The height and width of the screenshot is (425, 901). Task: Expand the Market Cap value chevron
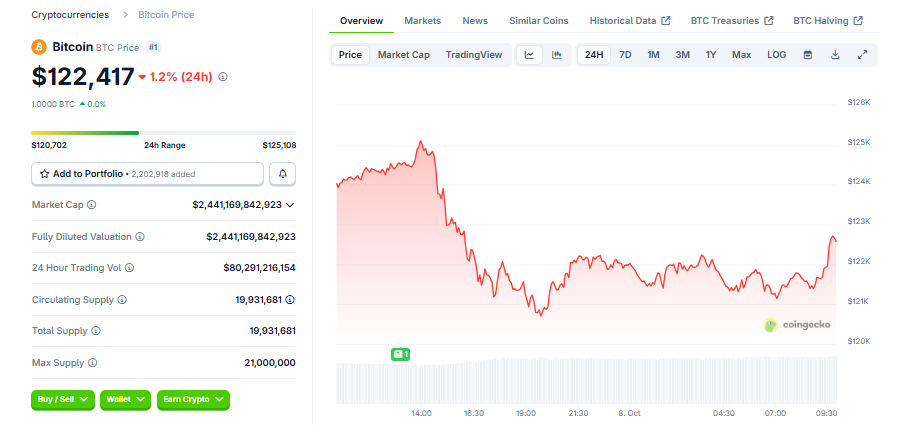pyautogui.click(x=290, y=205)
